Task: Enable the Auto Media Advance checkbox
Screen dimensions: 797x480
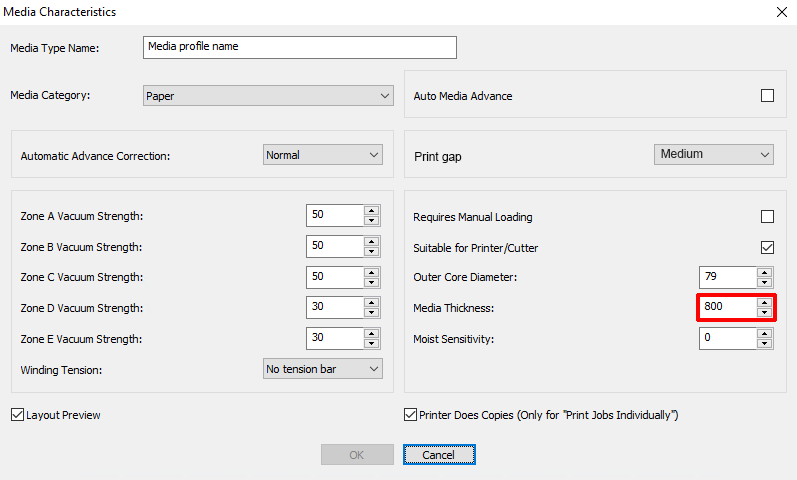Action: (x=768, y=96)
